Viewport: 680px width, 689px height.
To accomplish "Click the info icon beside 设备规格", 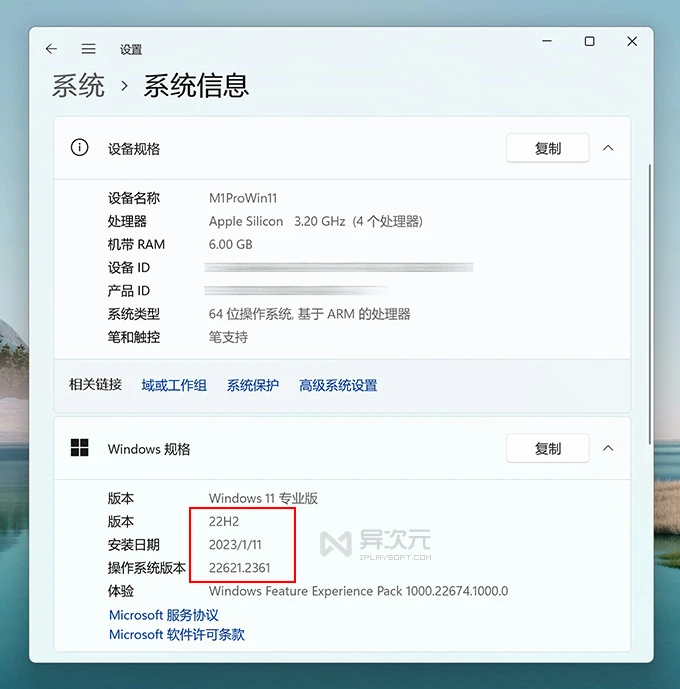I will click(80, 148).
